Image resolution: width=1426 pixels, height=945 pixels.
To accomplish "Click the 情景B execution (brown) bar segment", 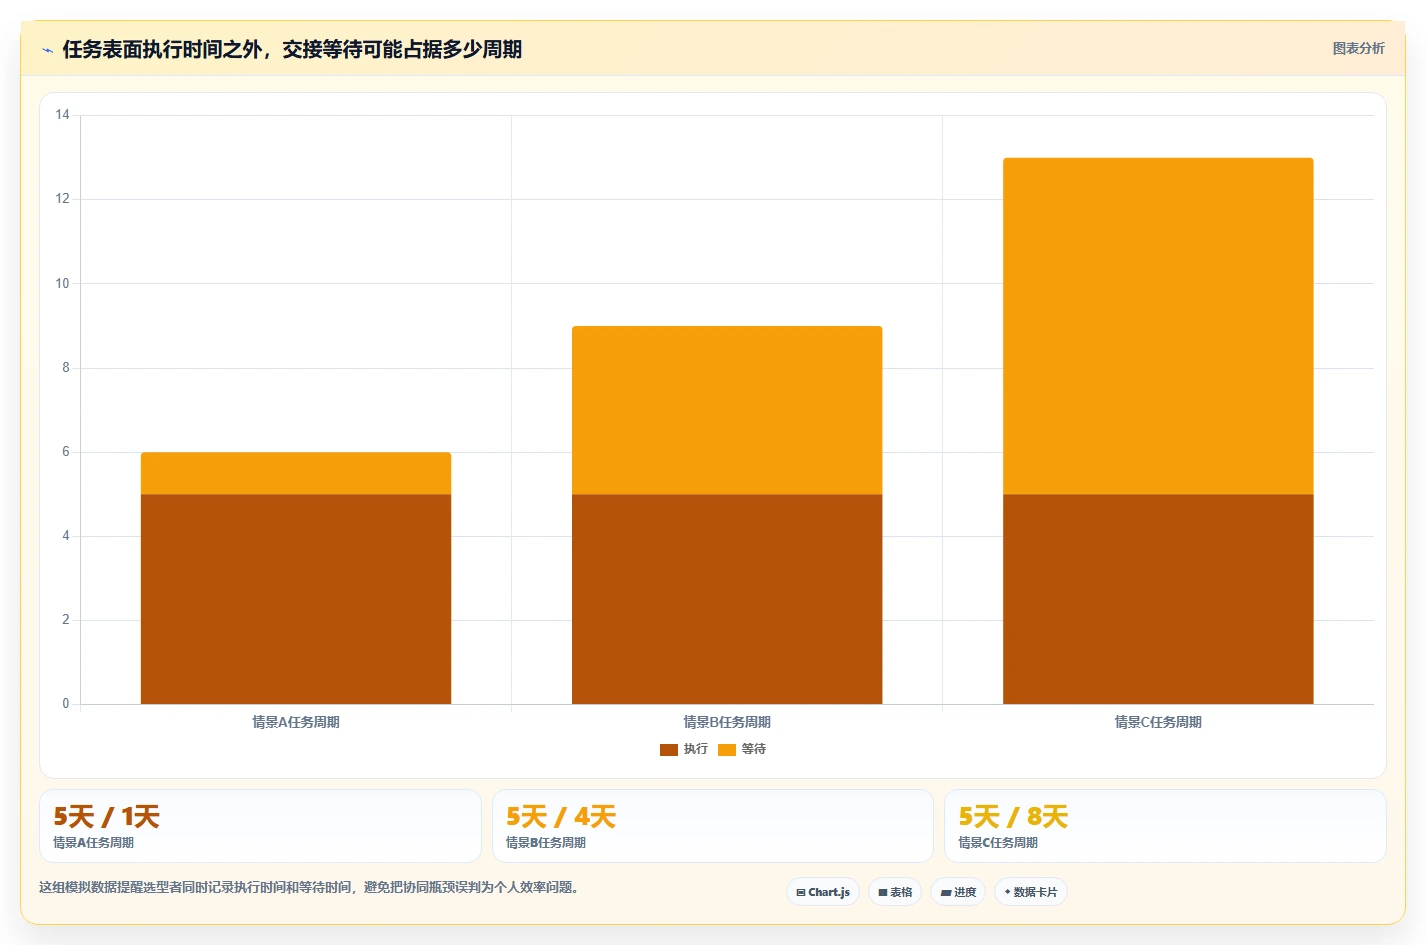I will point(727,599).
